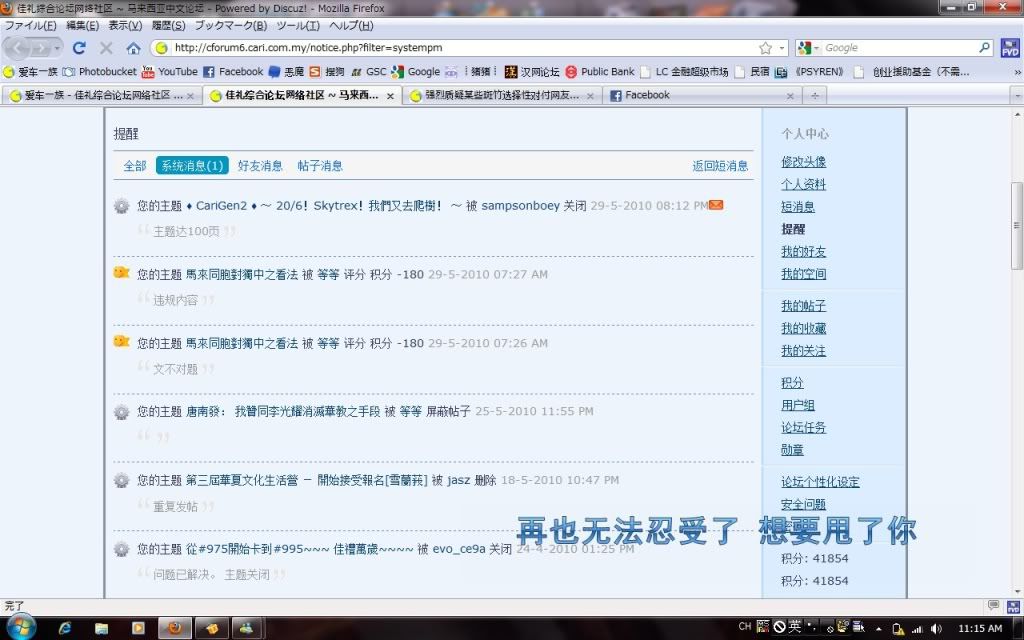Launch Internet Explorer from the taskbar
This screenshot has height=640, width=1024.
point(65,628)
